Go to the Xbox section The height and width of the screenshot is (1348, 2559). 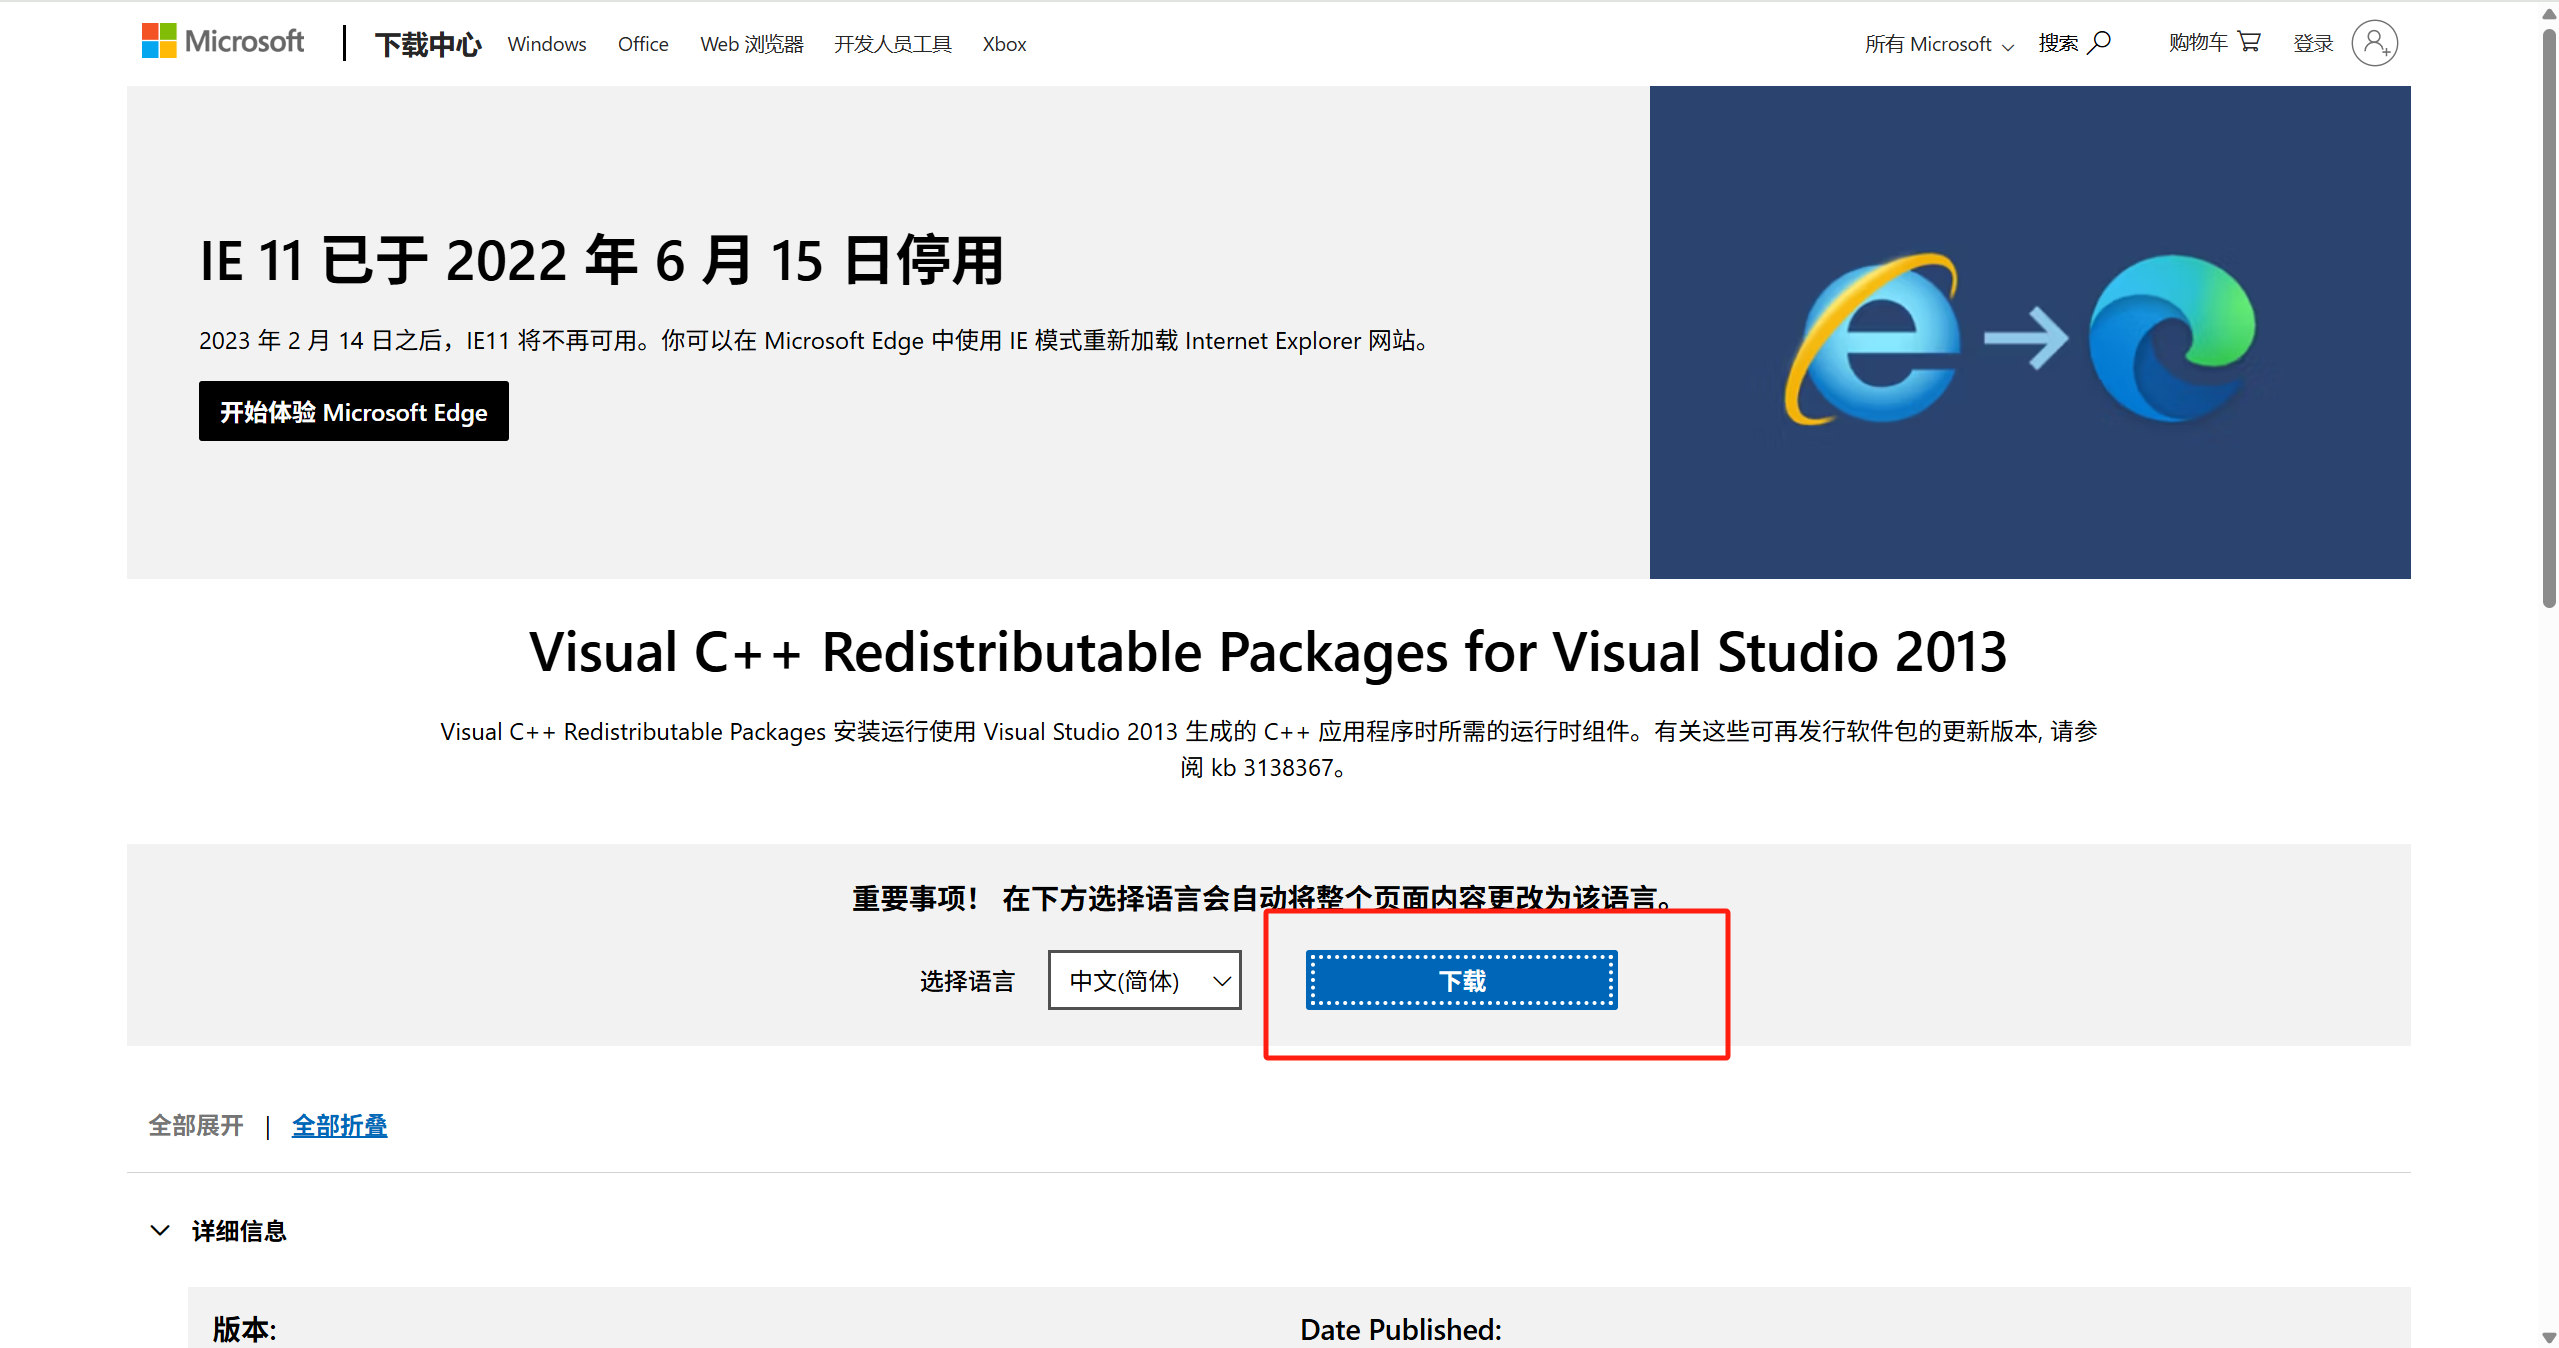point(1003,43)
